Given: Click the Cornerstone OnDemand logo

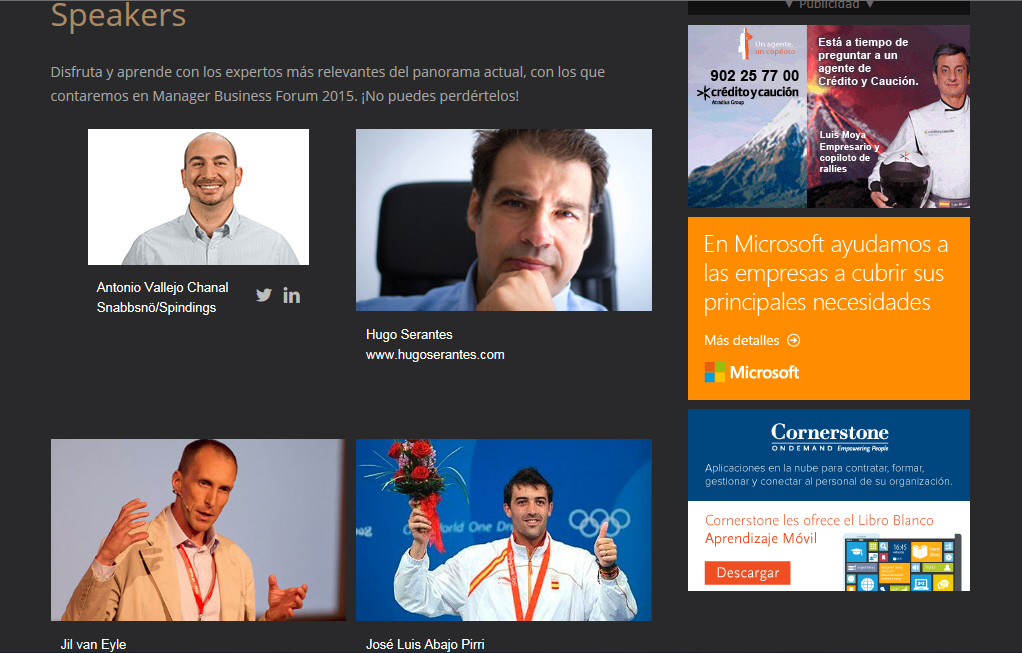Looking at the screenshot, I should (x=829, y=437).
